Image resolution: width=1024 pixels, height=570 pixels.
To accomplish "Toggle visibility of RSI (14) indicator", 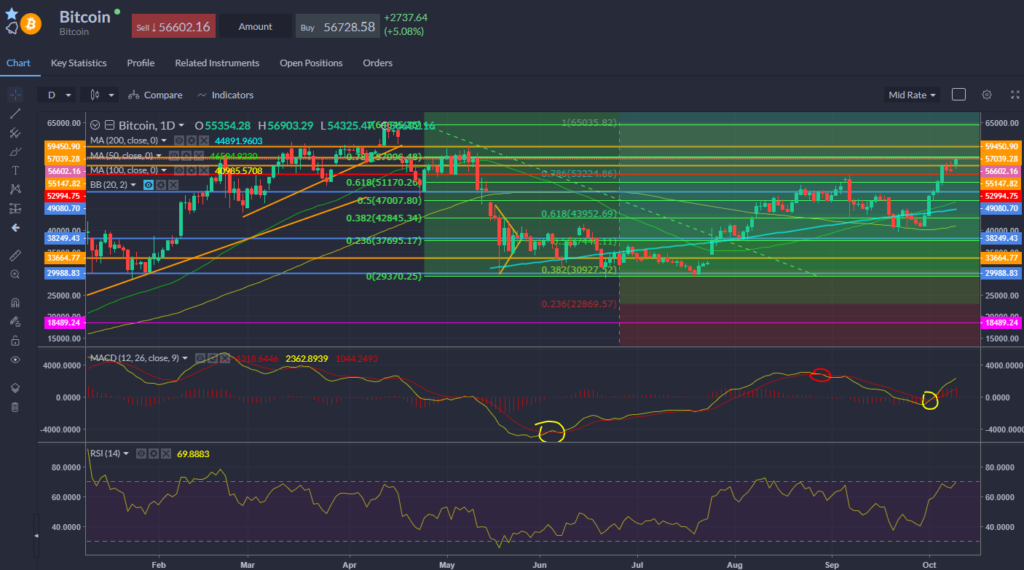I will [141, 454].
